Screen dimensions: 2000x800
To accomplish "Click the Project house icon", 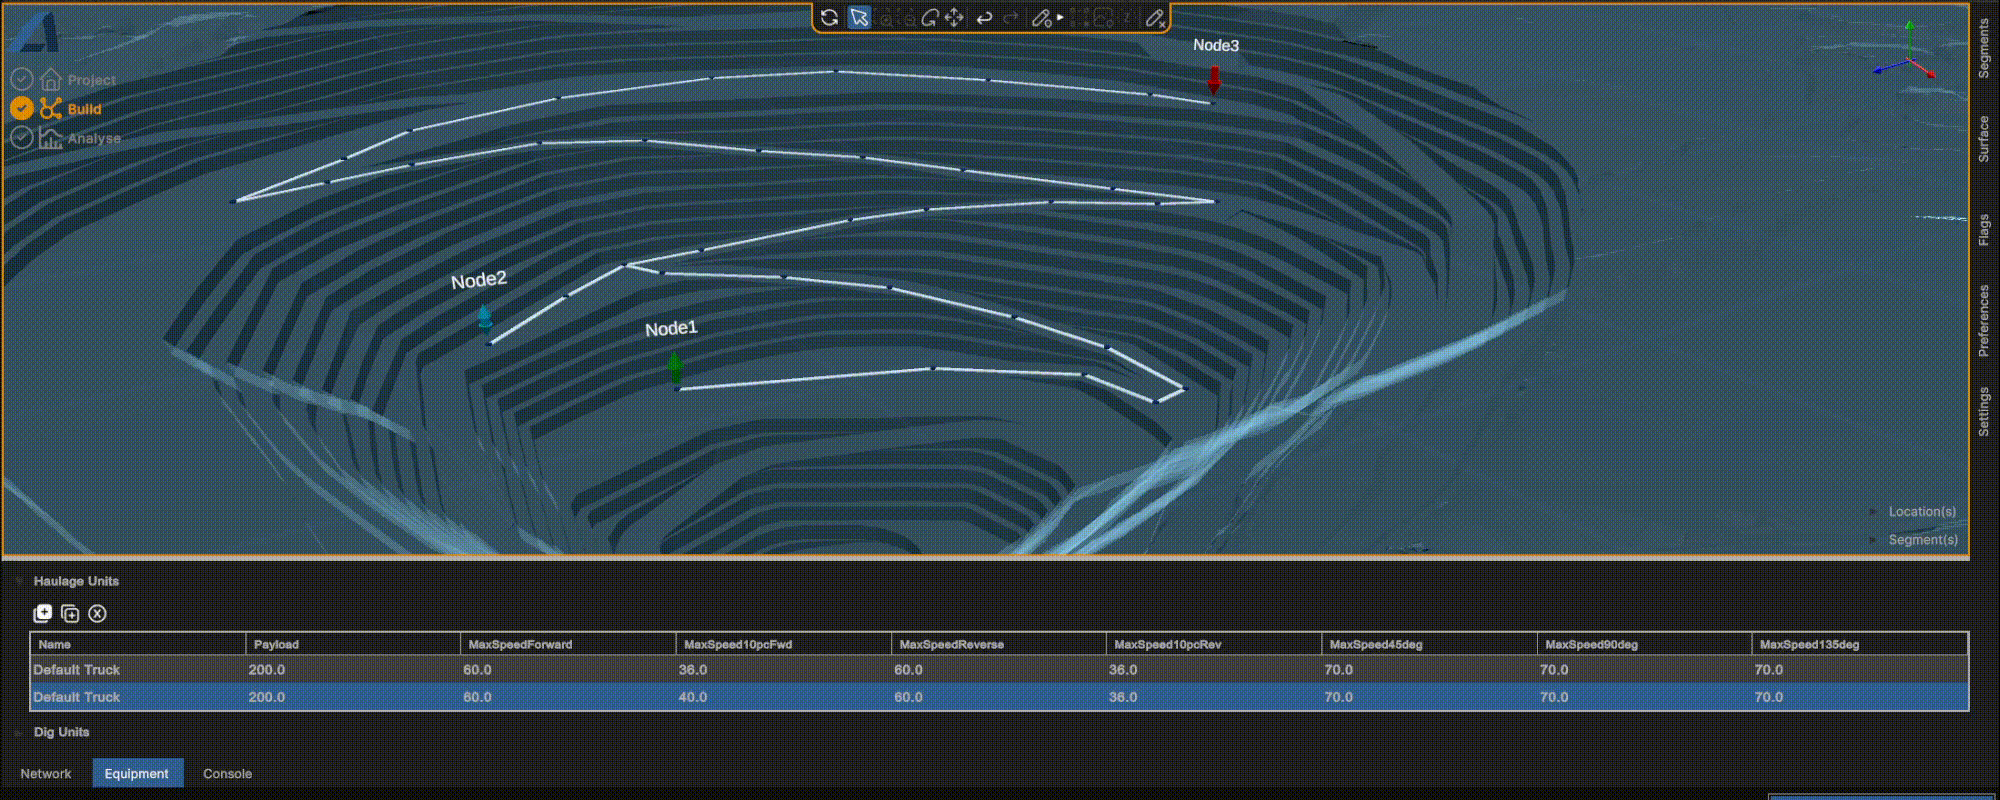I will [x=51, y=79].
